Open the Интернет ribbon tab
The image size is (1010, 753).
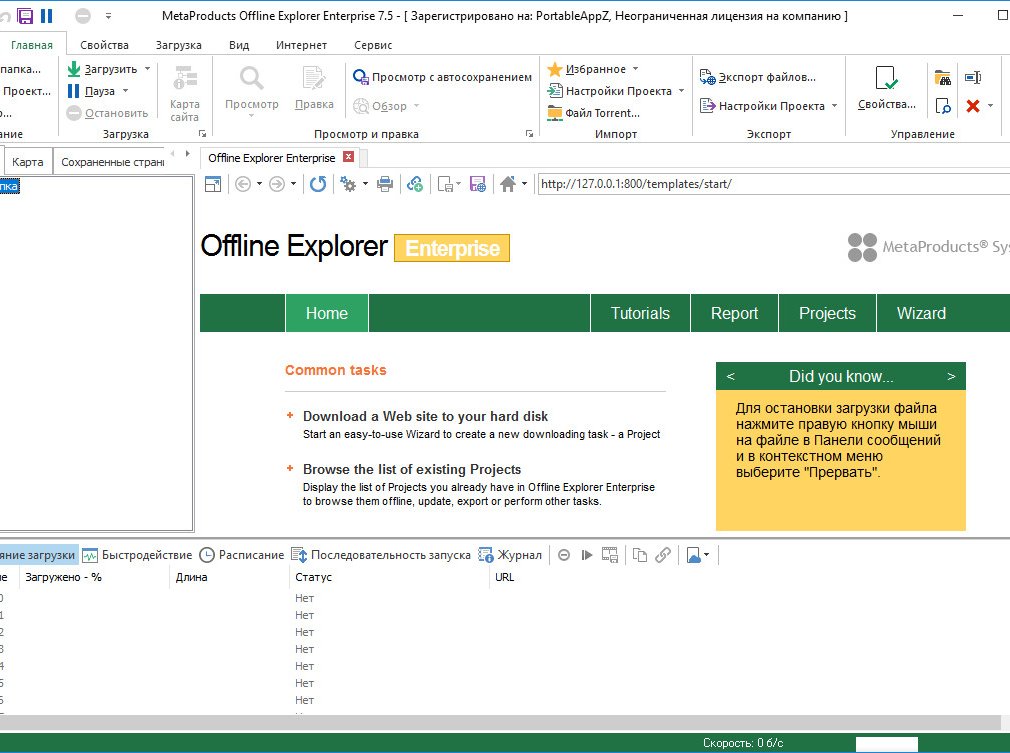(301, 45)
